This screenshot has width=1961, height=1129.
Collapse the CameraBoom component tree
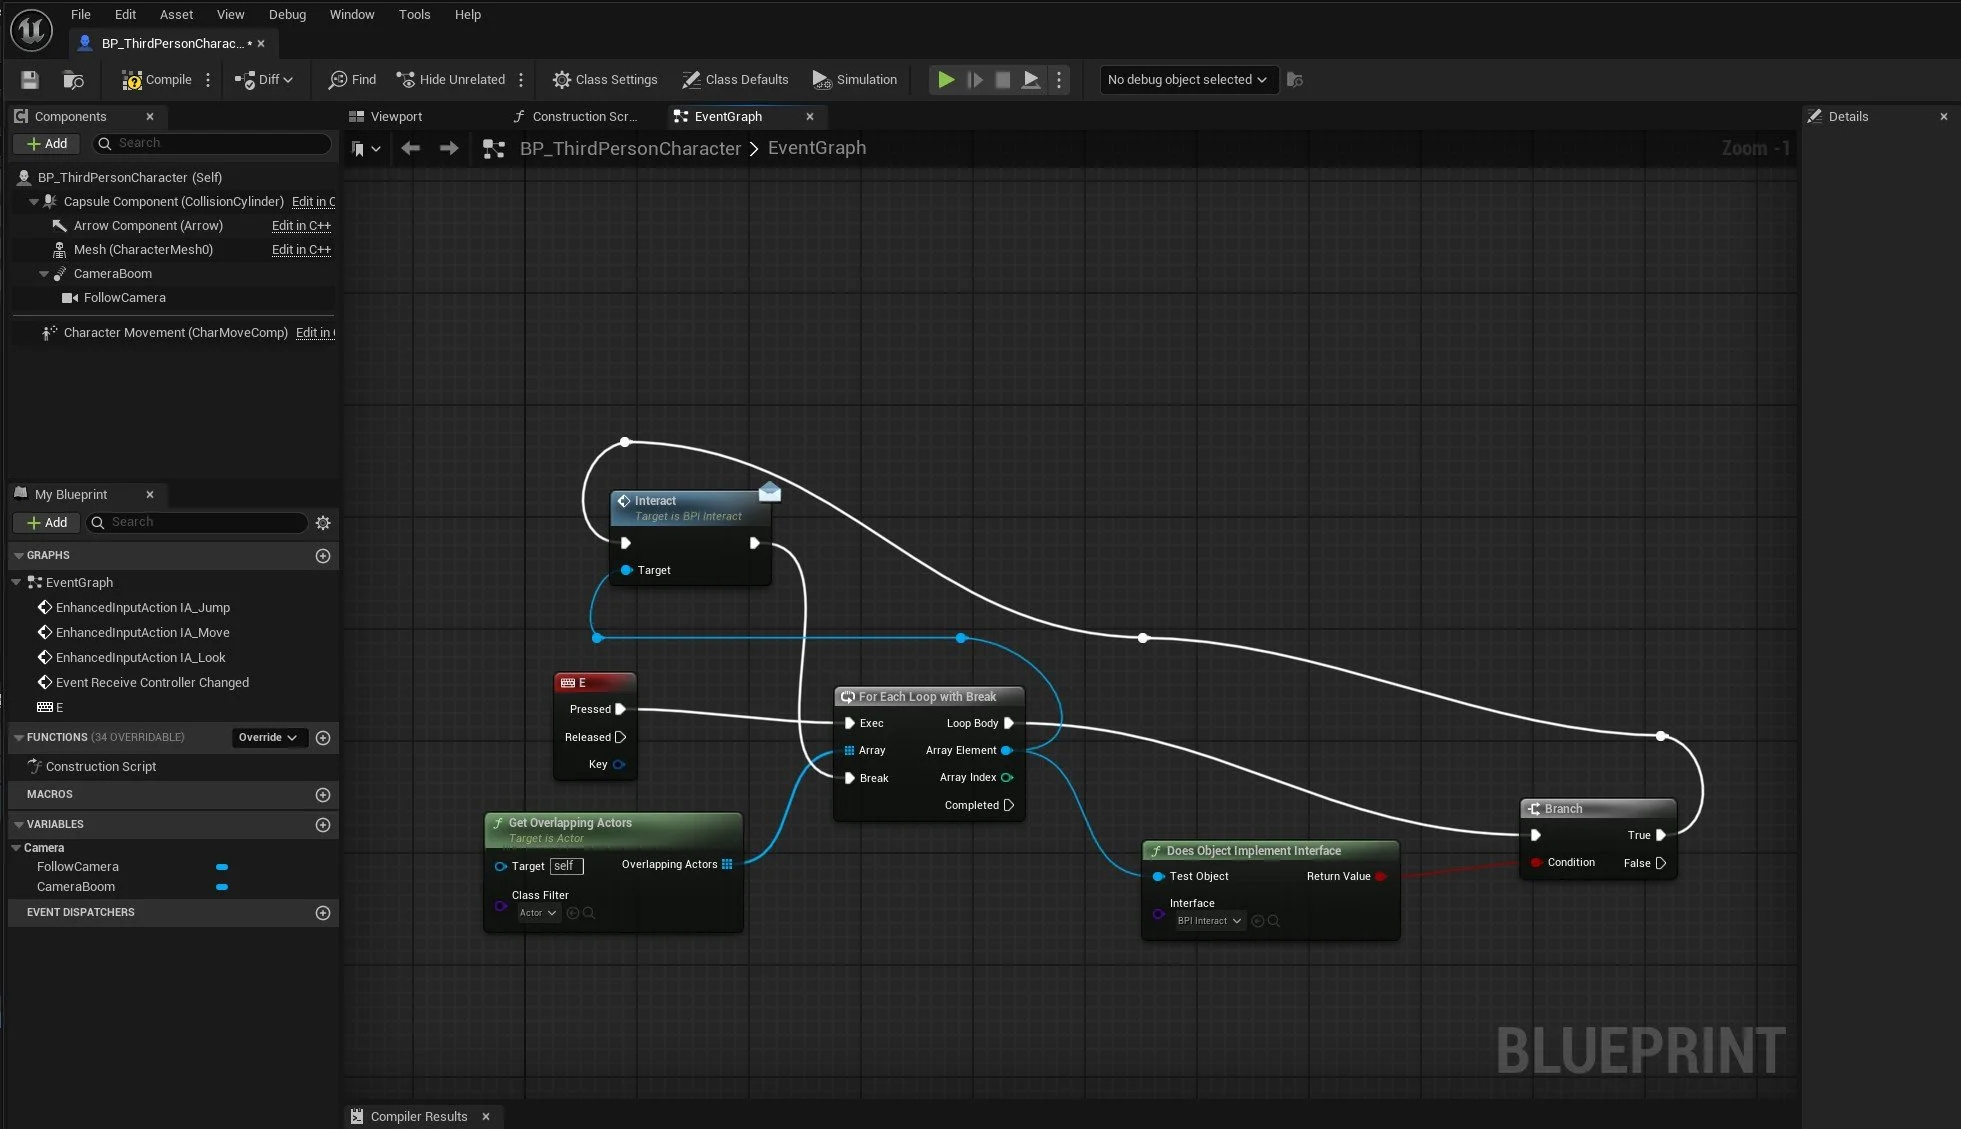click(x=44, y=274)
